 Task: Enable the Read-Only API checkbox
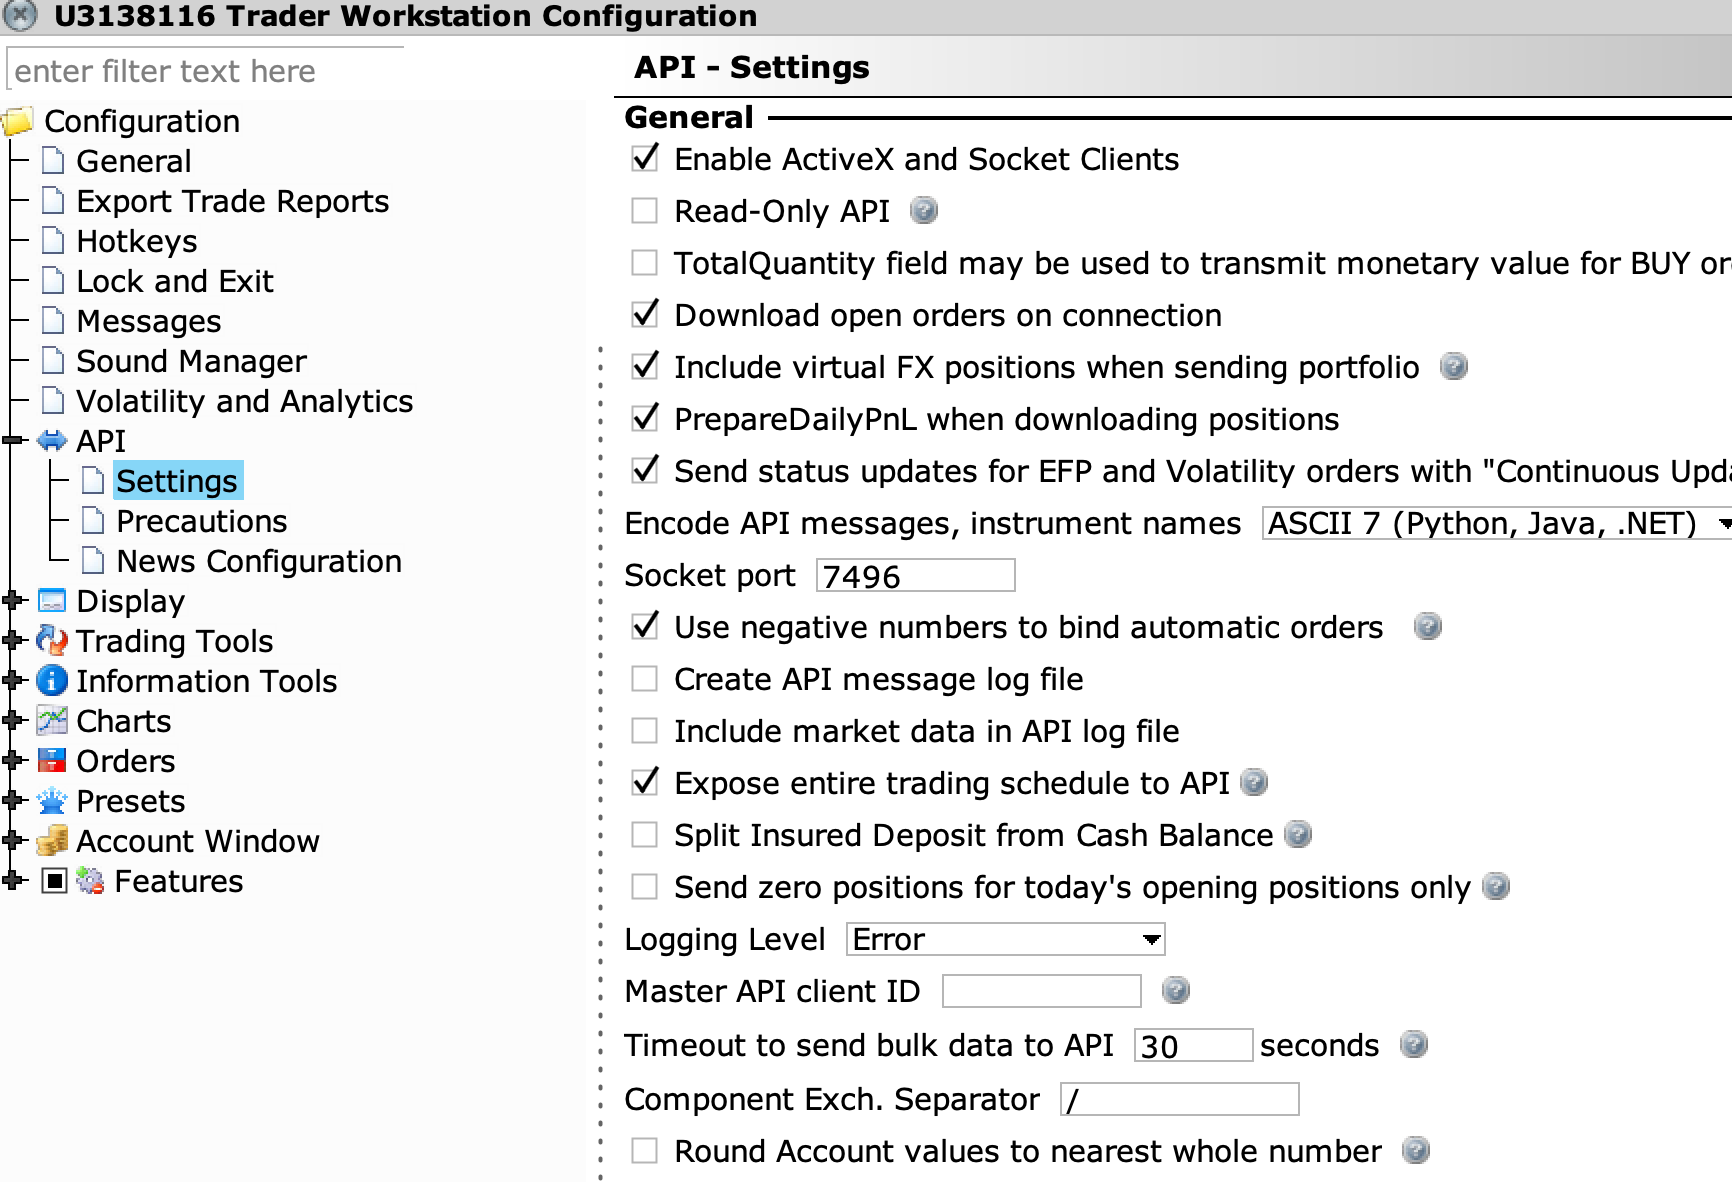645,211
